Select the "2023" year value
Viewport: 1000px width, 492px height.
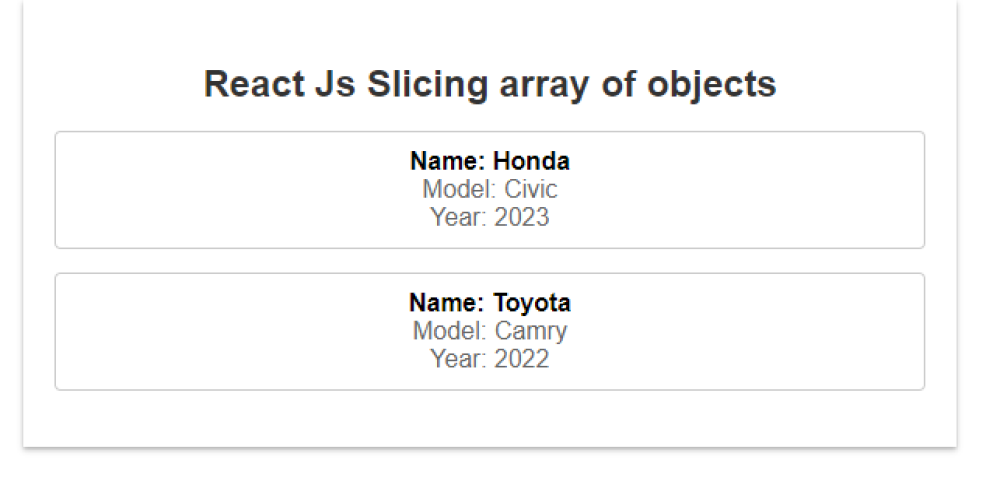coord(521,217)
